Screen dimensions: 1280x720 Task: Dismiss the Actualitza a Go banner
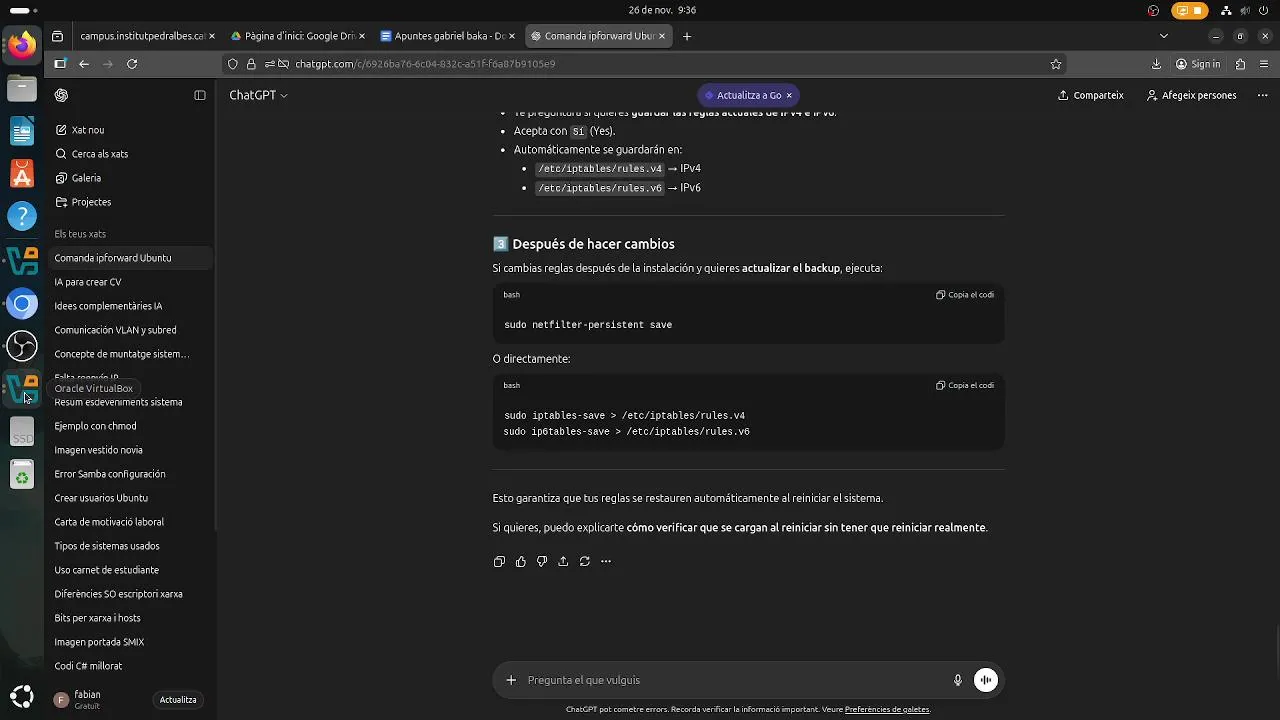point(789,95)
